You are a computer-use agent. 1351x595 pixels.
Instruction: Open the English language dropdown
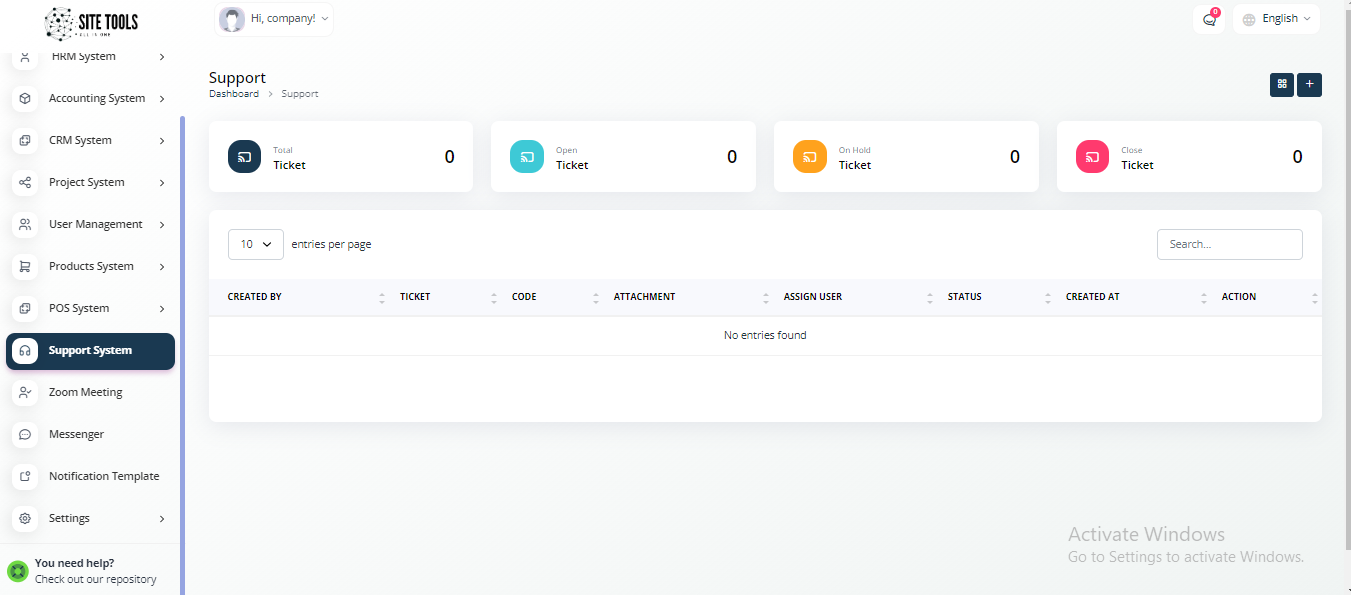pos(1276,19)
